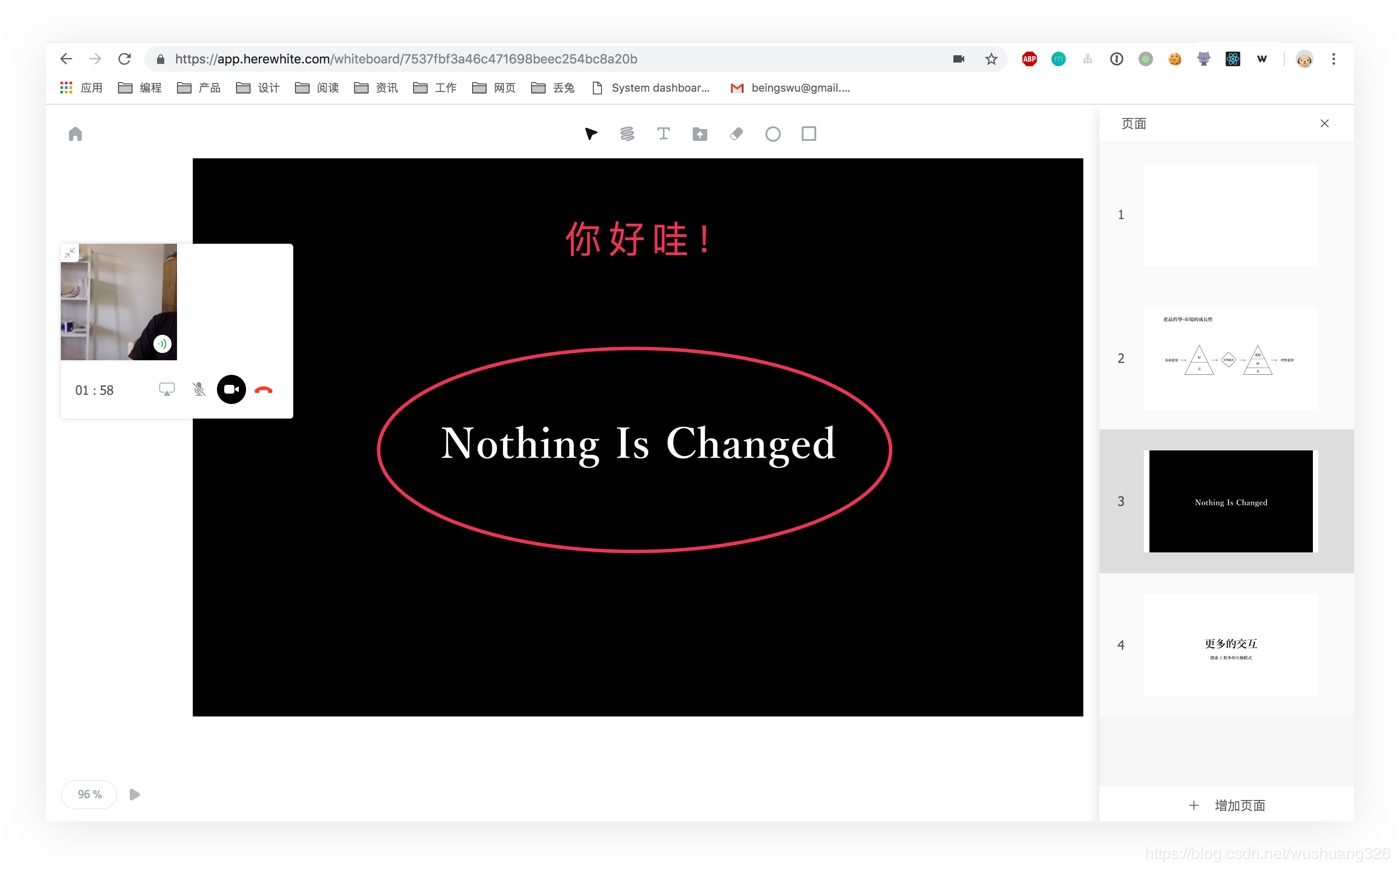Open the file upload tool

click(699, 133)
